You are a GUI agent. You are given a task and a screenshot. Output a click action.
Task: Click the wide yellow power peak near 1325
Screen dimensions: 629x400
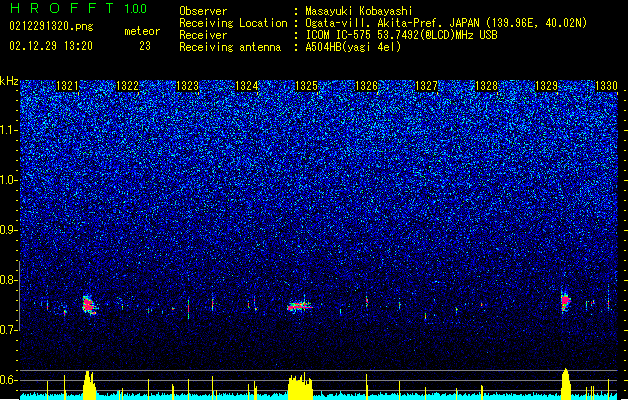point(300,387)
